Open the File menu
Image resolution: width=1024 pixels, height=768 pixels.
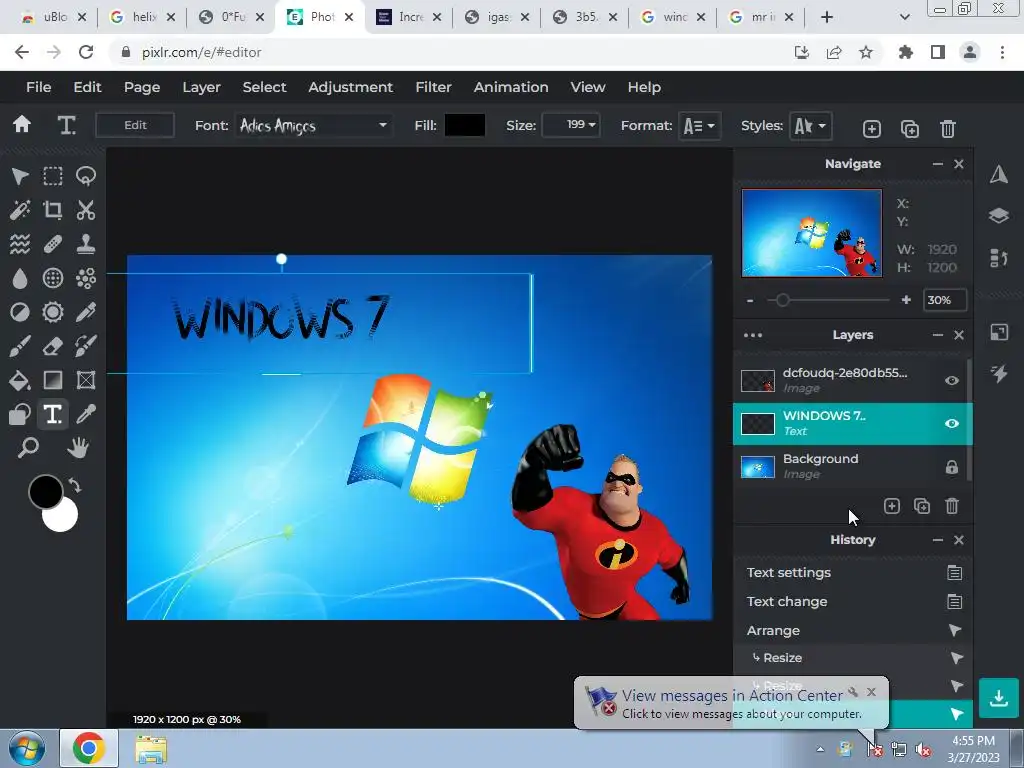click(x=39, y=87)
